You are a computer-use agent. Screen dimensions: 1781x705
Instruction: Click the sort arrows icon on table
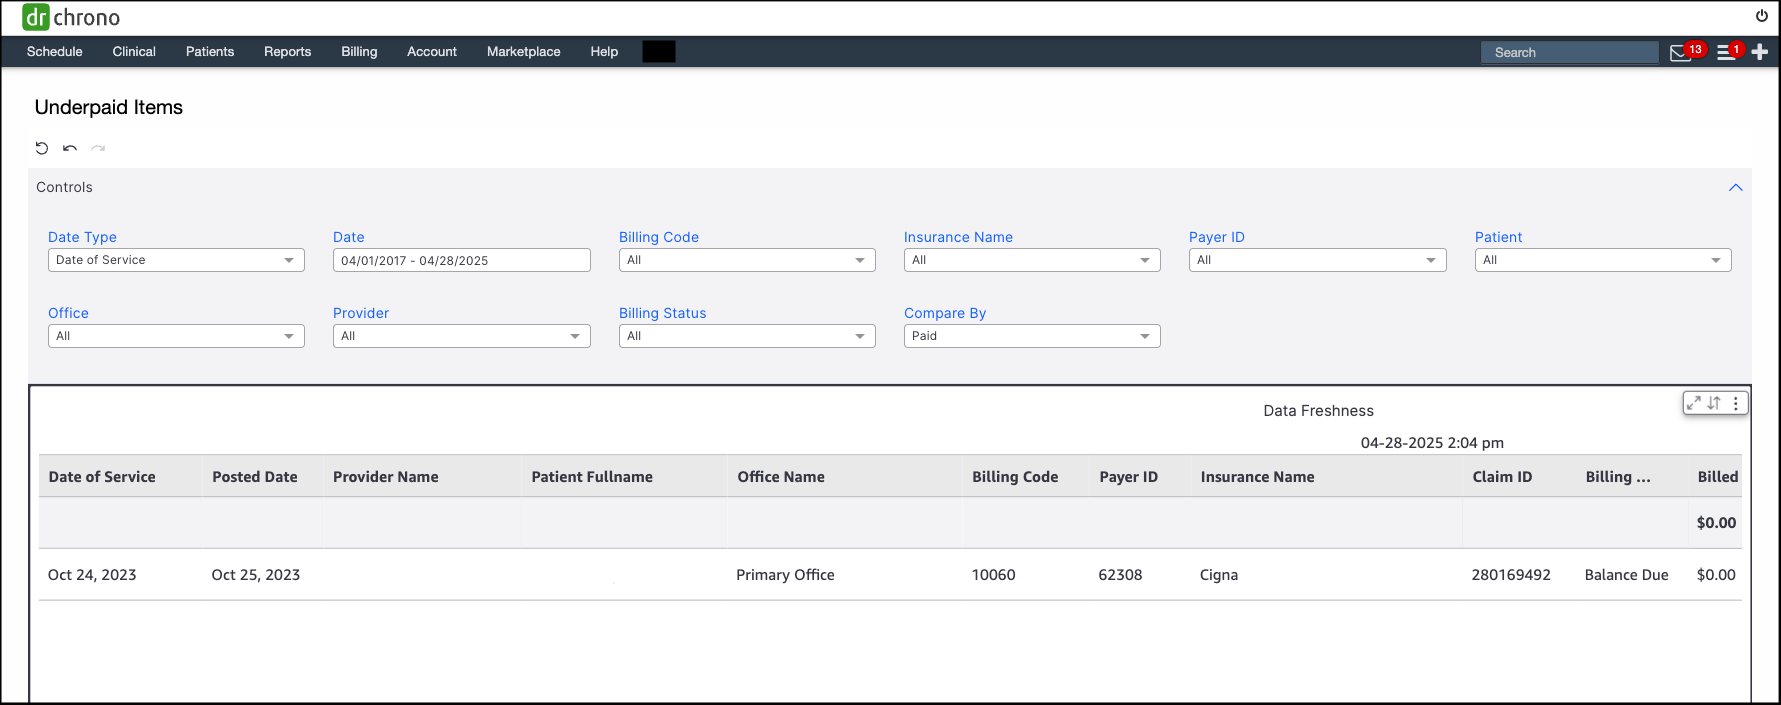[x=1714, y=403]
